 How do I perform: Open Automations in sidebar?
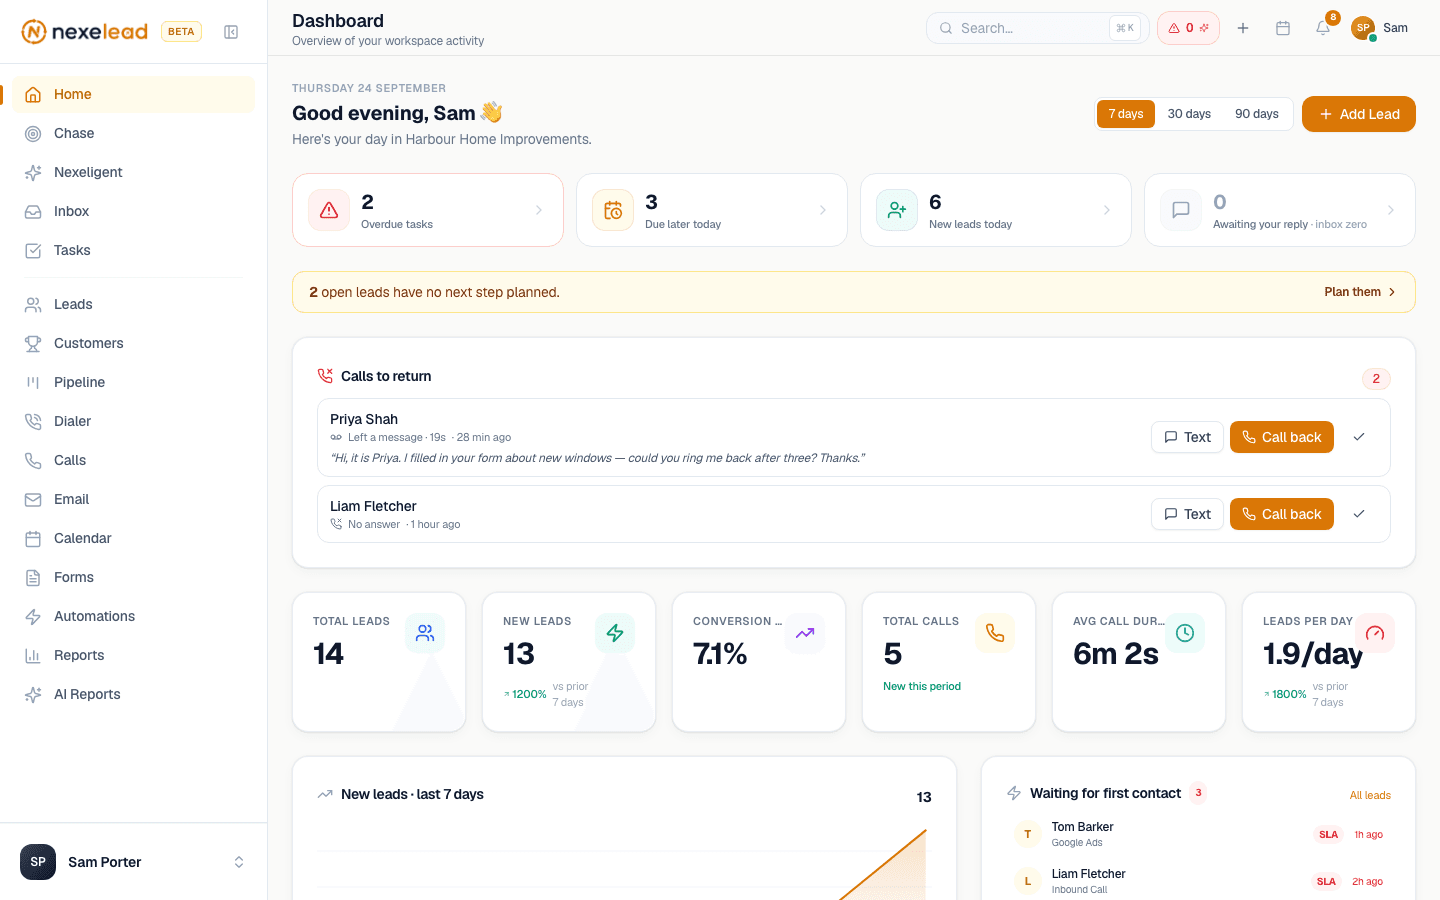pos(134,616)
